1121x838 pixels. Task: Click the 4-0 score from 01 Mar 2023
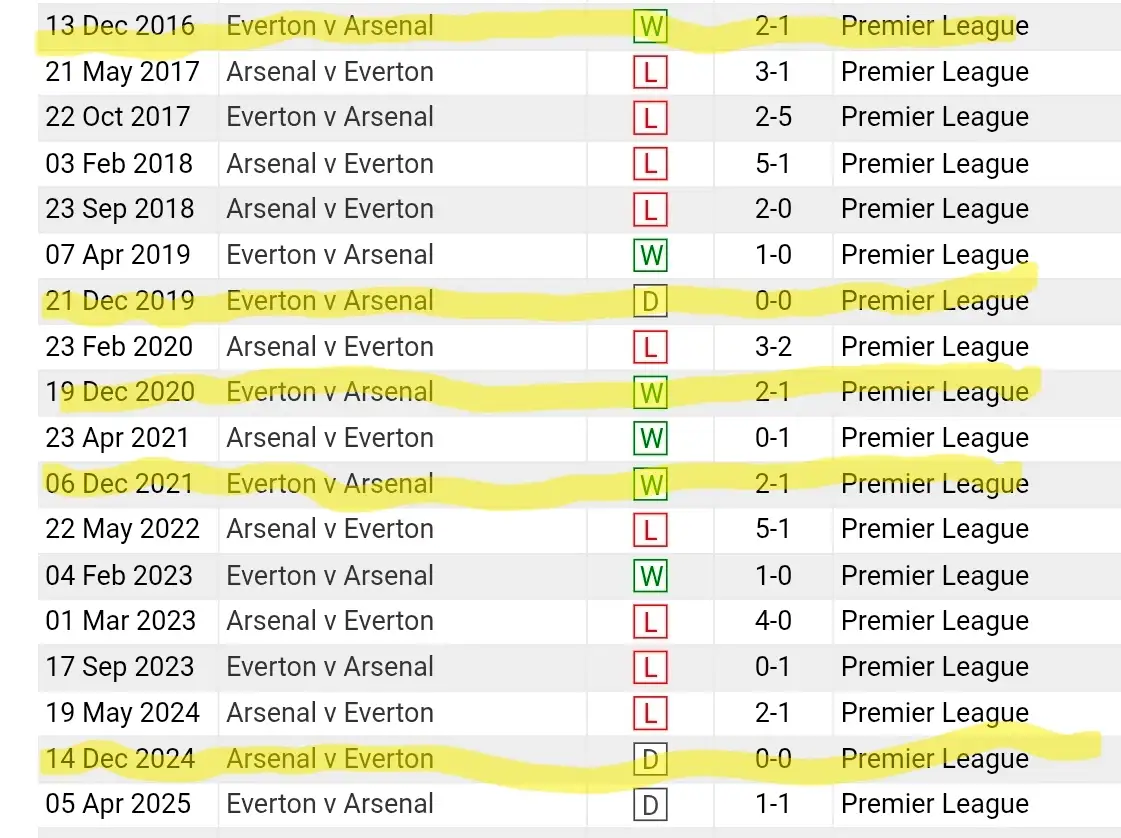point(772,621)
